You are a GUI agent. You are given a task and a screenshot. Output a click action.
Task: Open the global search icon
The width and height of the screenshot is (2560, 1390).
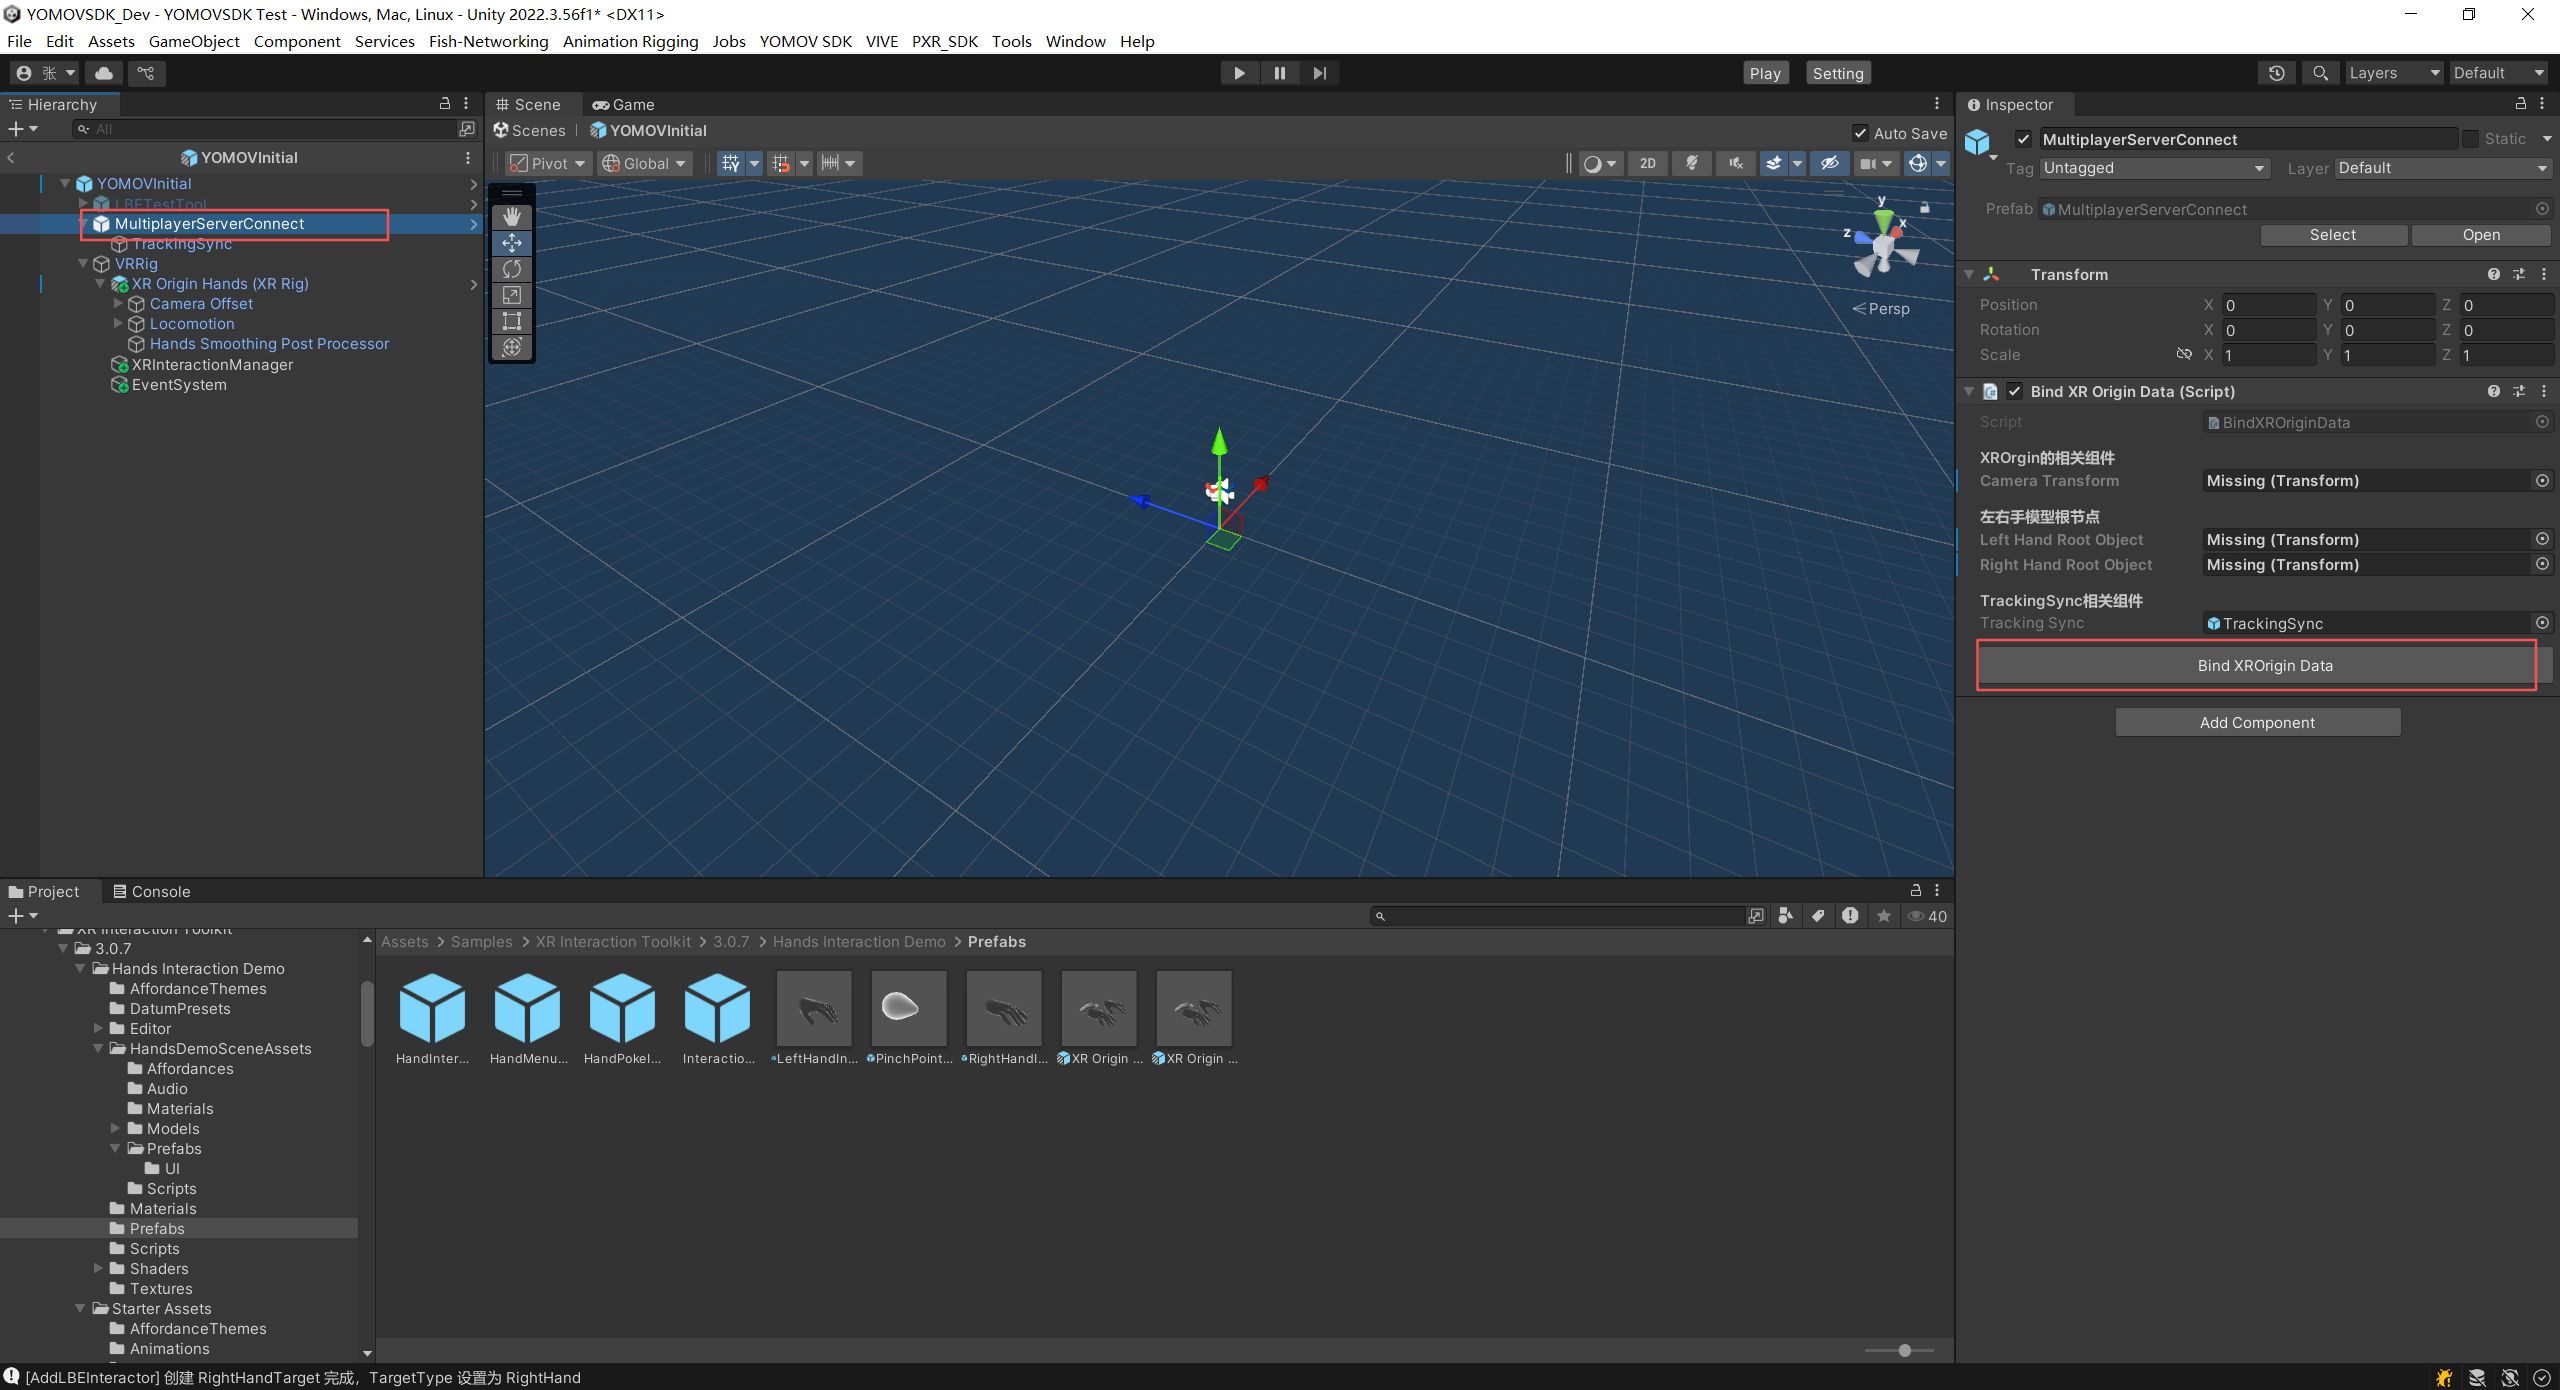(x=2321, y=73)
